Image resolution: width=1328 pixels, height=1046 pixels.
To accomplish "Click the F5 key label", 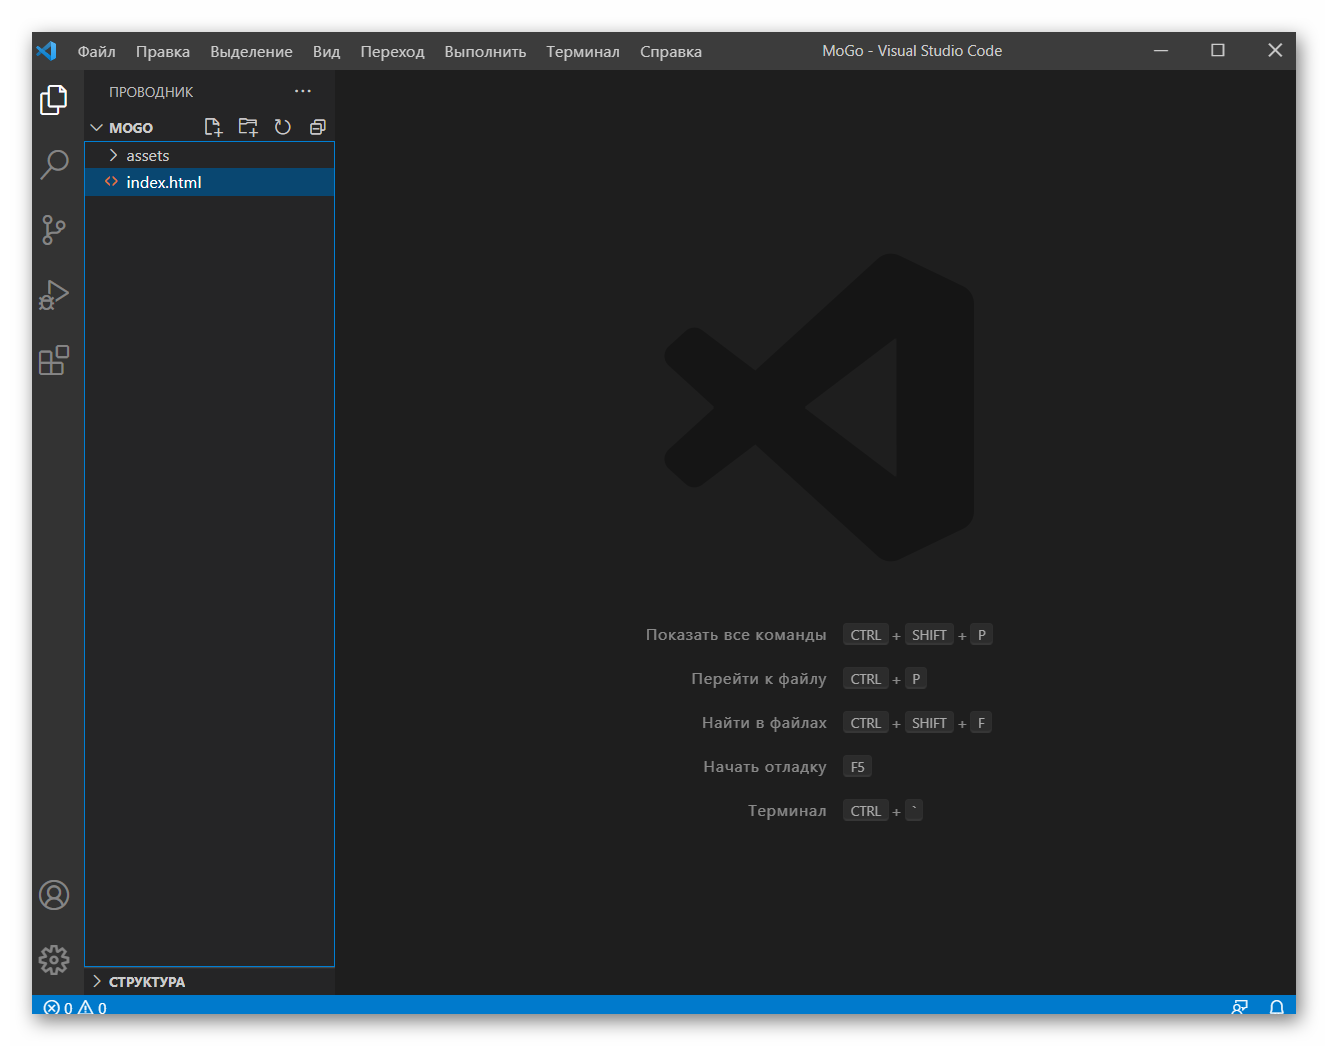I will point(858,767).
